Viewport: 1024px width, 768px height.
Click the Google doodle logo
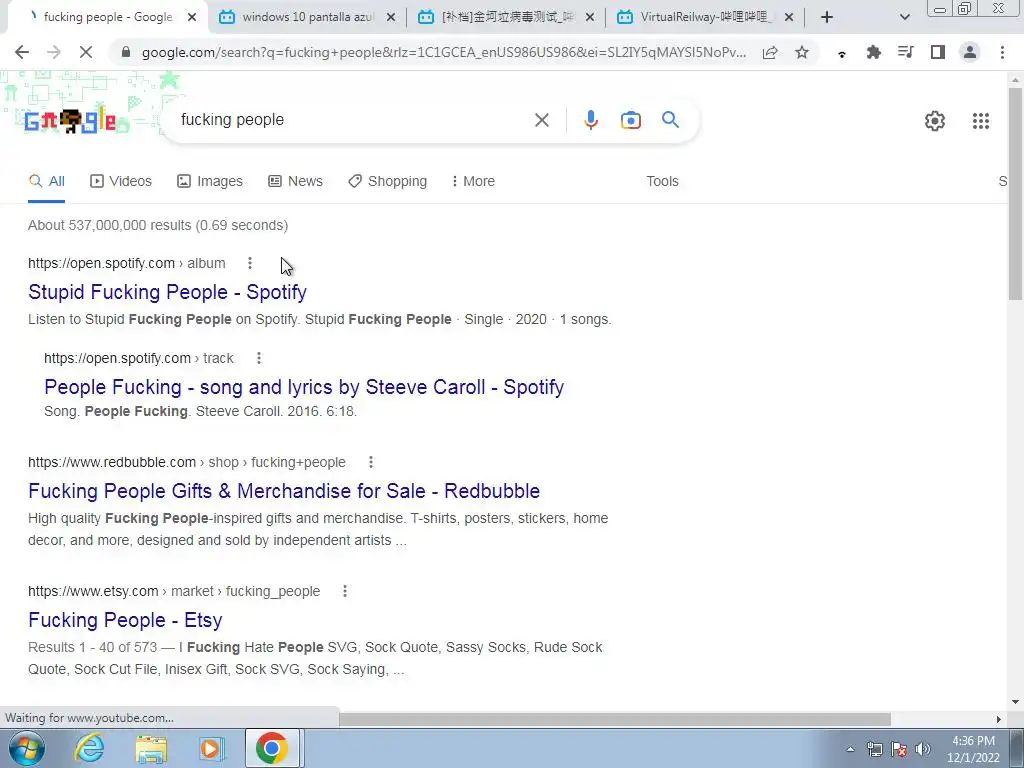click(70, 121)
